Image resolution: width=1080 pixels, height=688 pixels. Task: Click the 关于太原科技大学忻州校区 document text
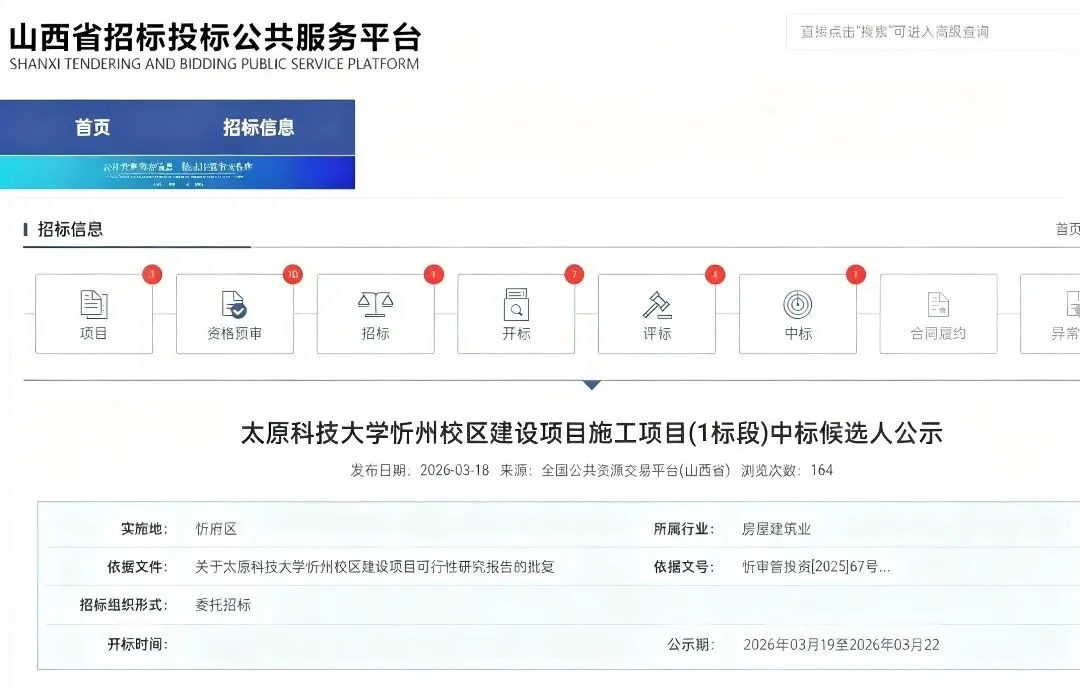[x=375, y=567]
